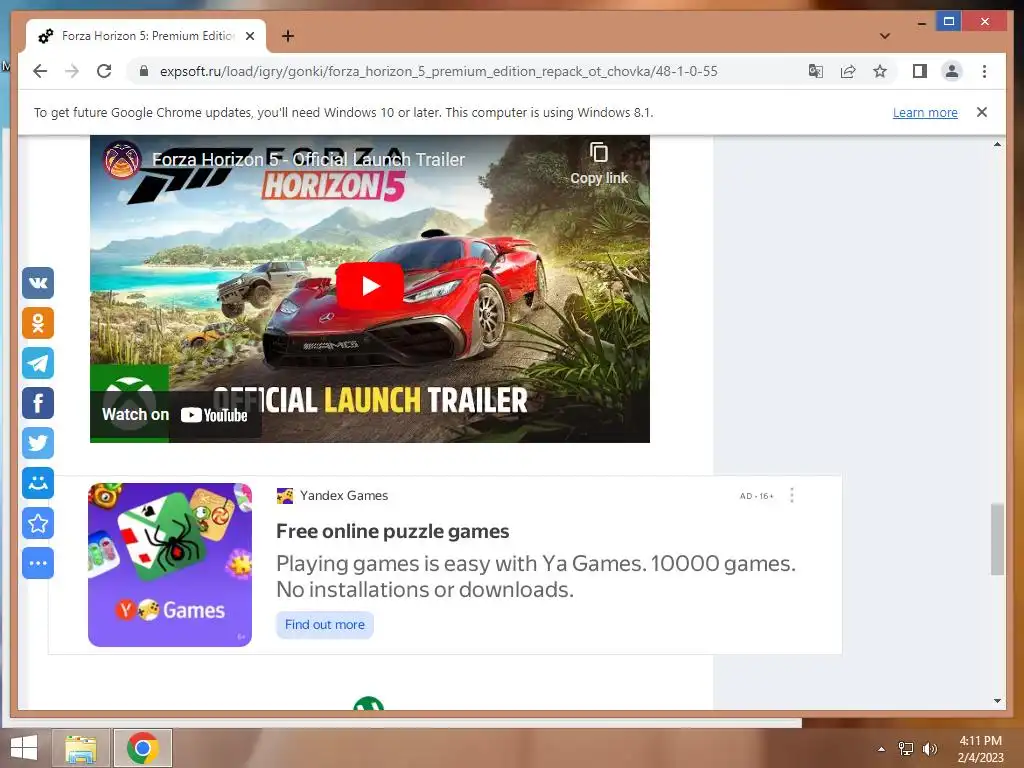
Task: Share this page icon in address bar
Action: [x=848, y=71]
